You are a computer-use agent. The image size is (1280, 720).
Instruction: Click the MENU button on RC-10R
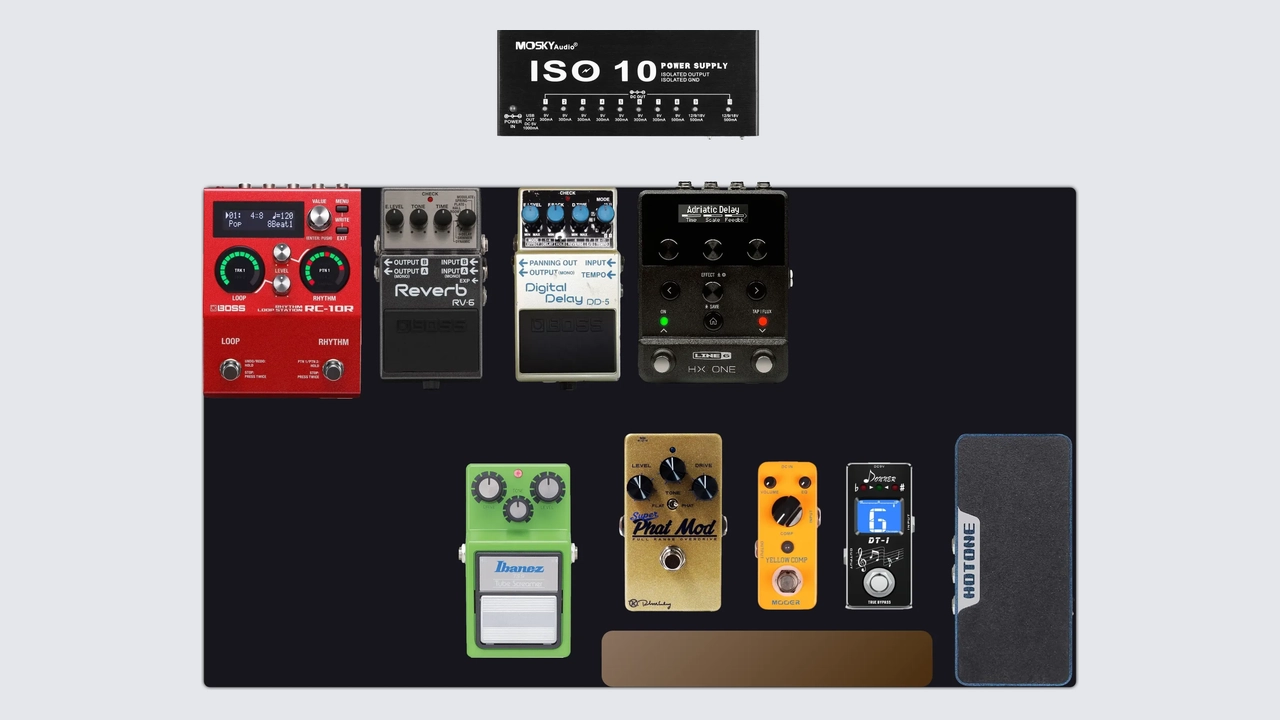[x=342, y=210]
